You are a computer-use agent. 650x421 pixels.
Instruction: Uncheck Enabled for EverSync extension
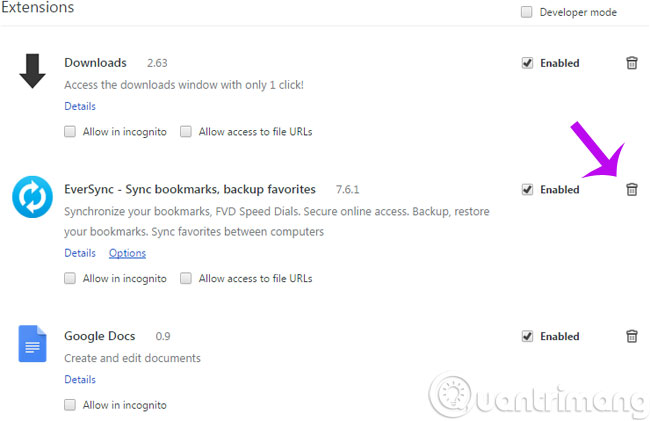pyautogui.click(x=527, y=189)
